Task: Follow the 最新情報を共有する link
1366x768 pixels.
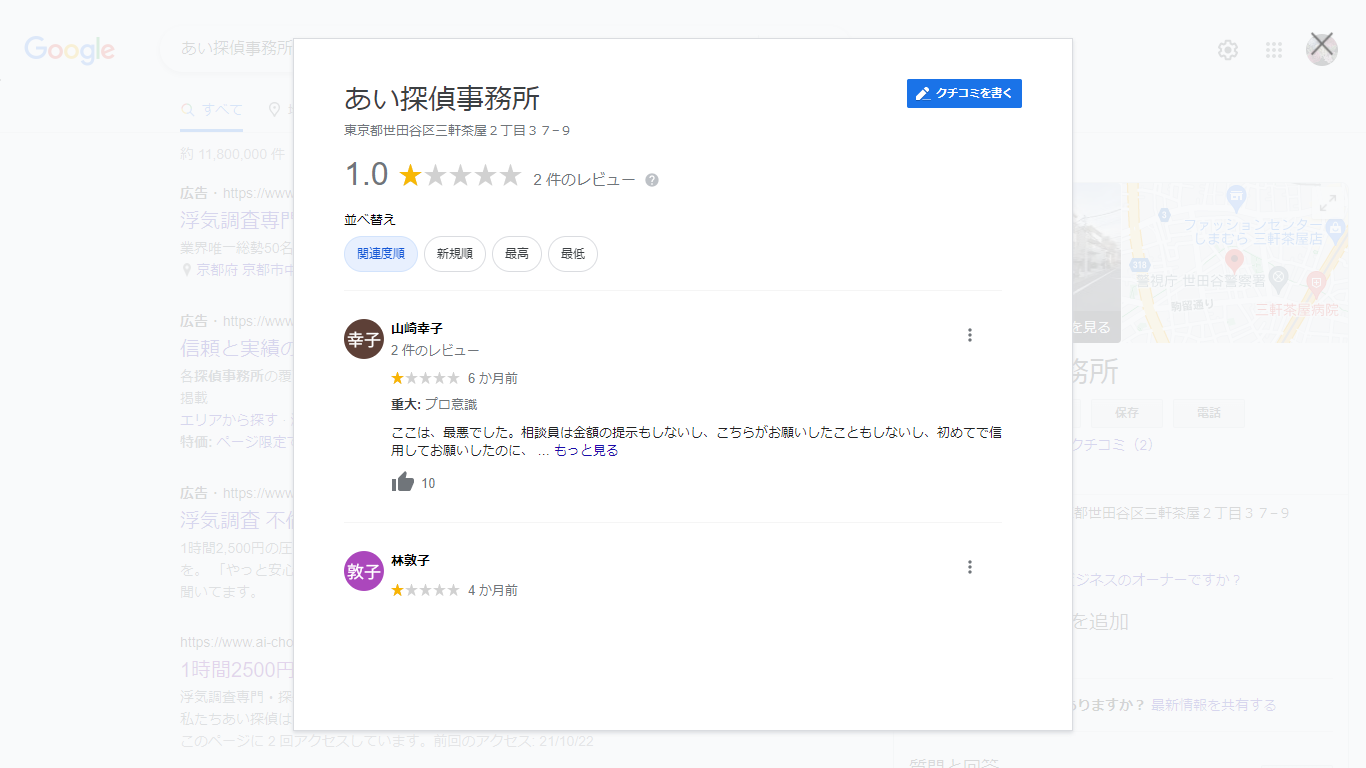Action: [x=1214, y=705]
